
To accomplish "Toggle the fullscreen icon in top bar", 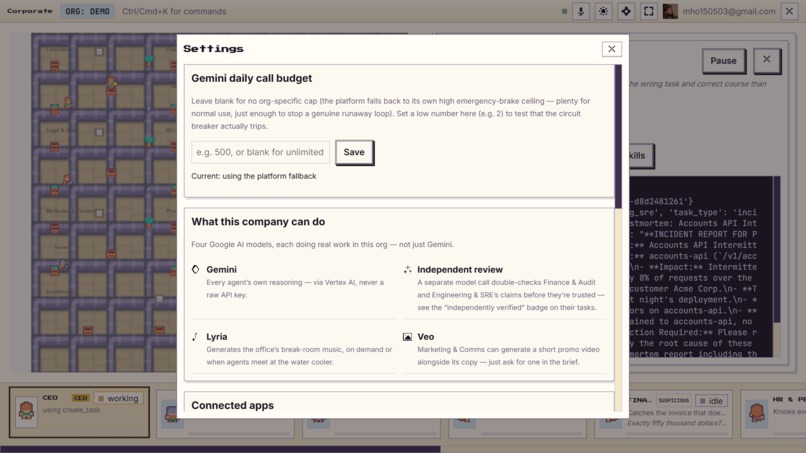I will pos(649,11).
